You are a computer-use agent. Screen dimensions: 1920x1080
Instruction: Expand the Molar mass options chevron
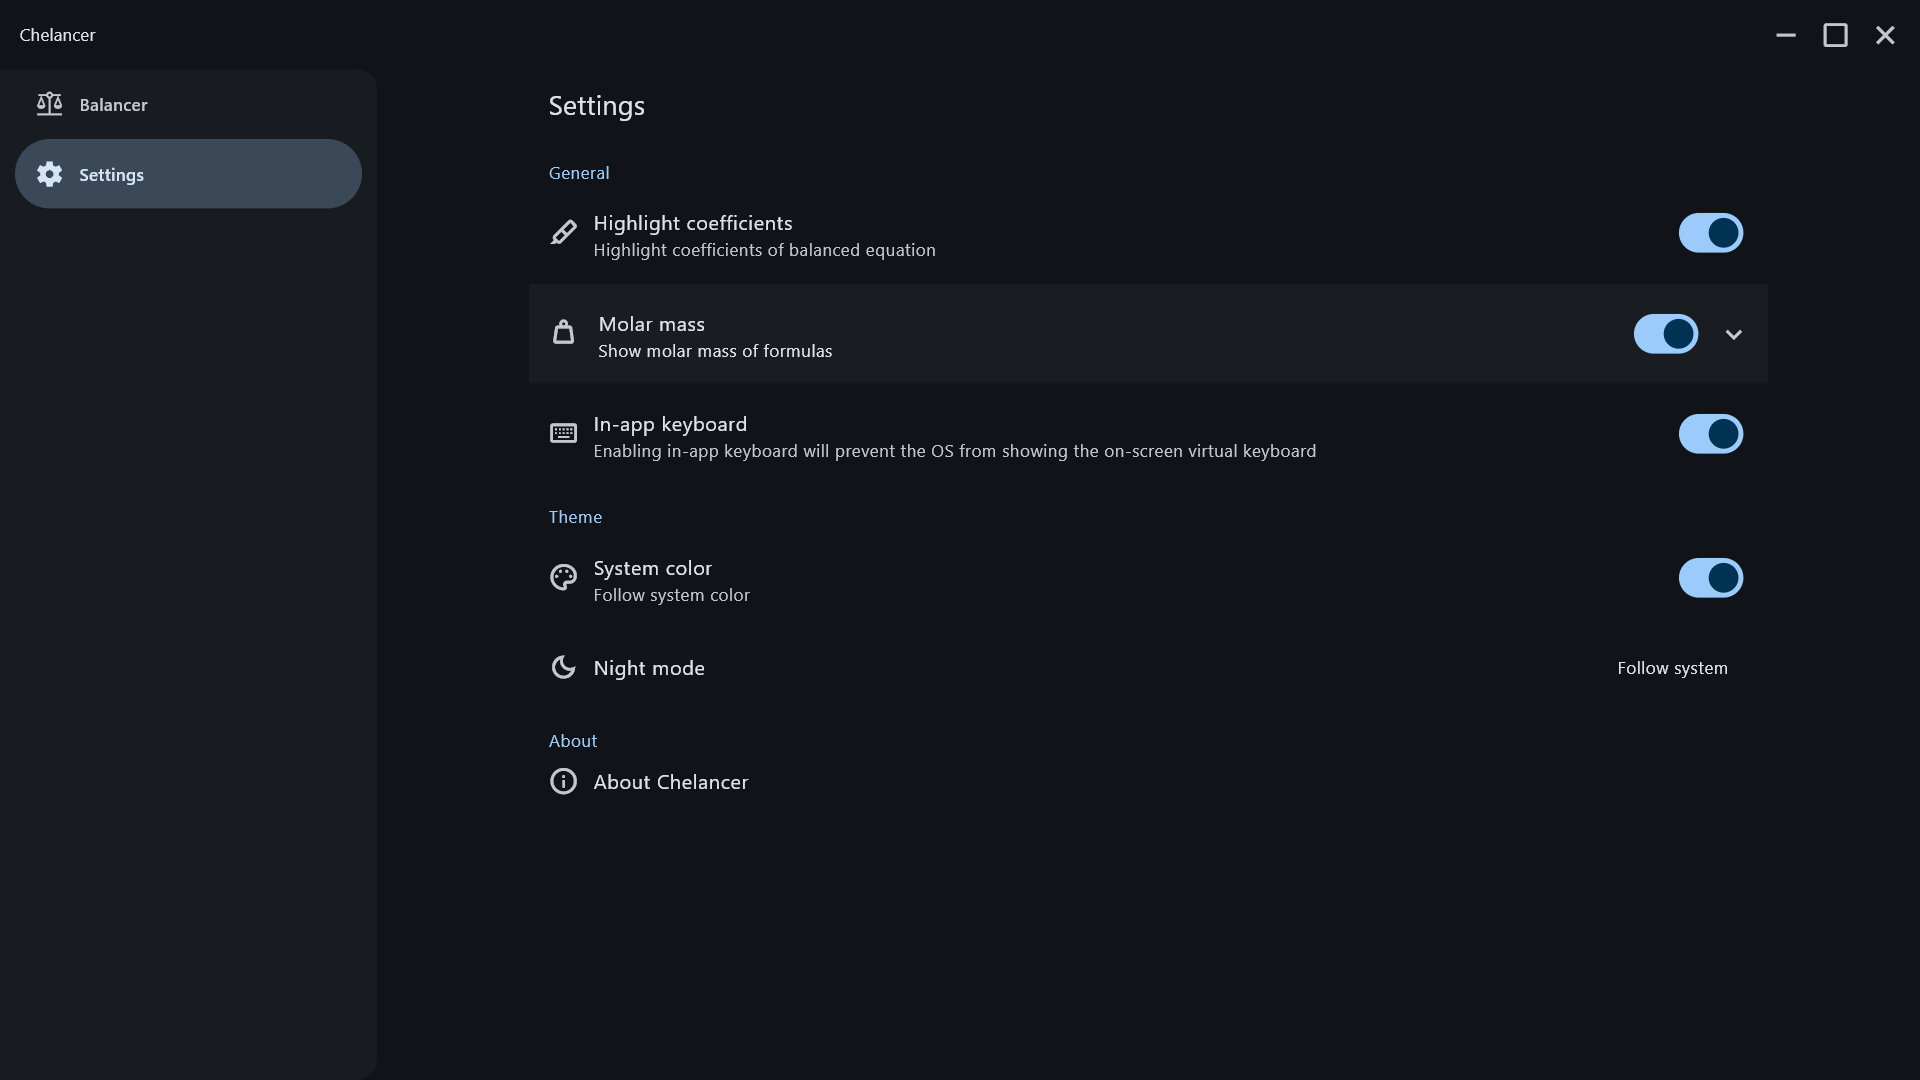[x=1734, y=335]
